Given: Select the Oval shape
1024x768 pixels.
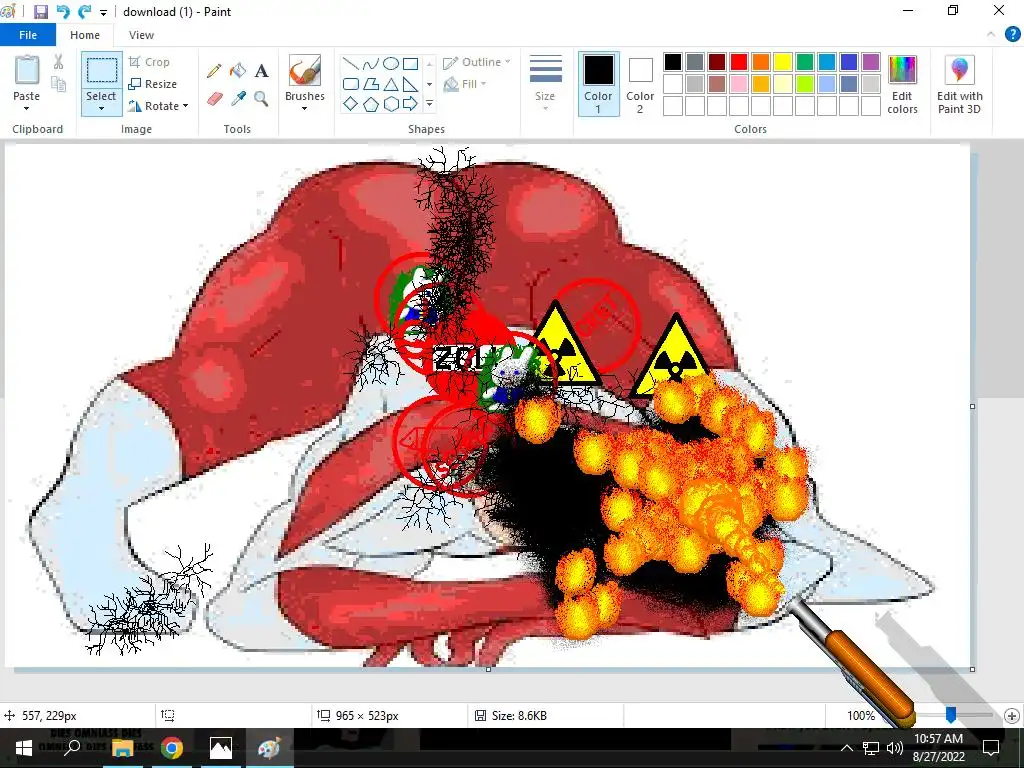Looking at the screenshot, I should (x=391, y=63).
